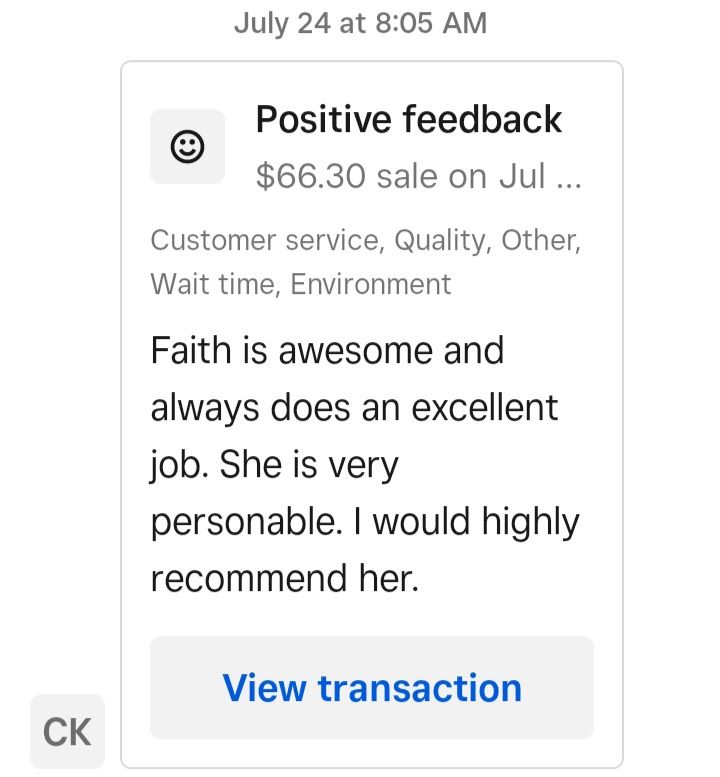Select the Environment category tag

click(x=371, y=284)
